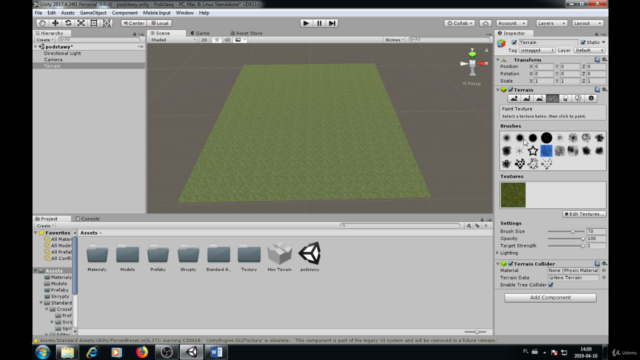Image resolution: width=640 pixels, height=360 pixels.
Task: Click the Pause button
Action: [319, 23]
